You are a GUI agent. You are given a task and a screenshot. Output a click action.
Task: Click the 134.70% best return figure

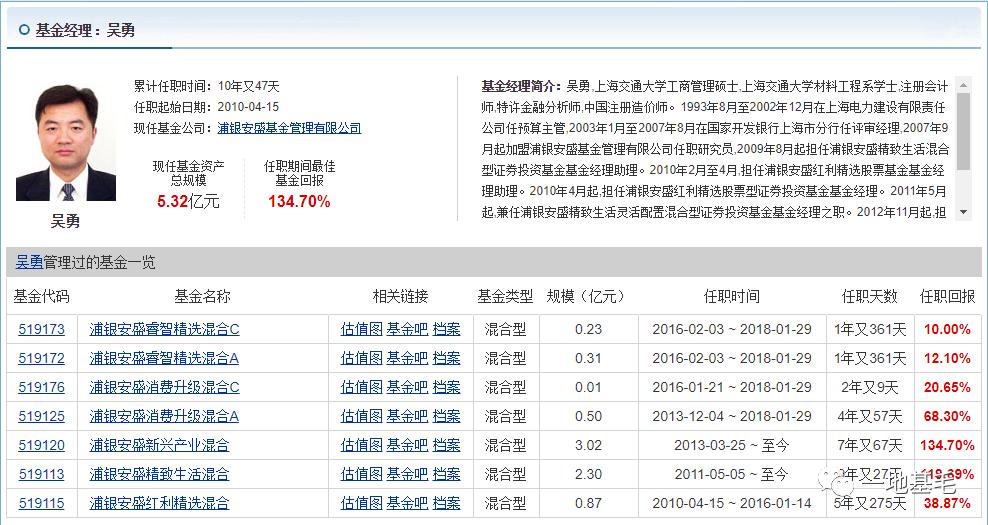click(299, 202)
